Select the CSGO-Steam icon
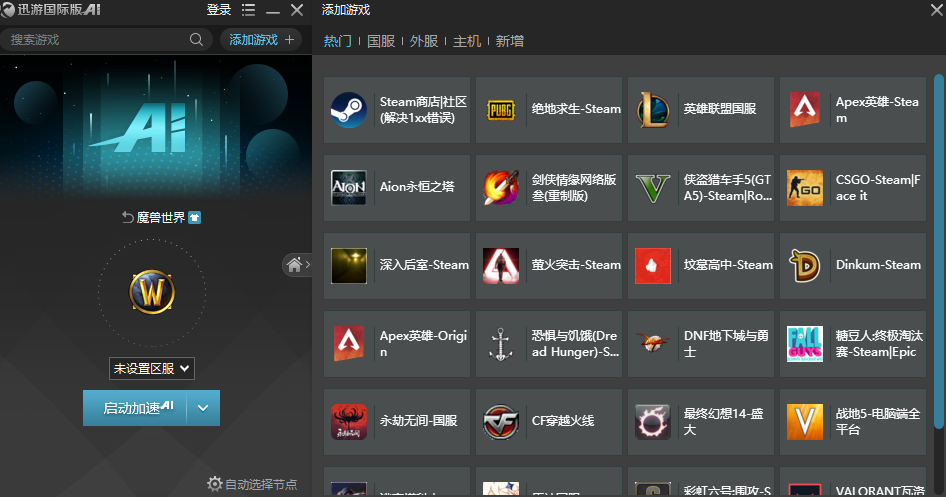 (x=805, y=188)
